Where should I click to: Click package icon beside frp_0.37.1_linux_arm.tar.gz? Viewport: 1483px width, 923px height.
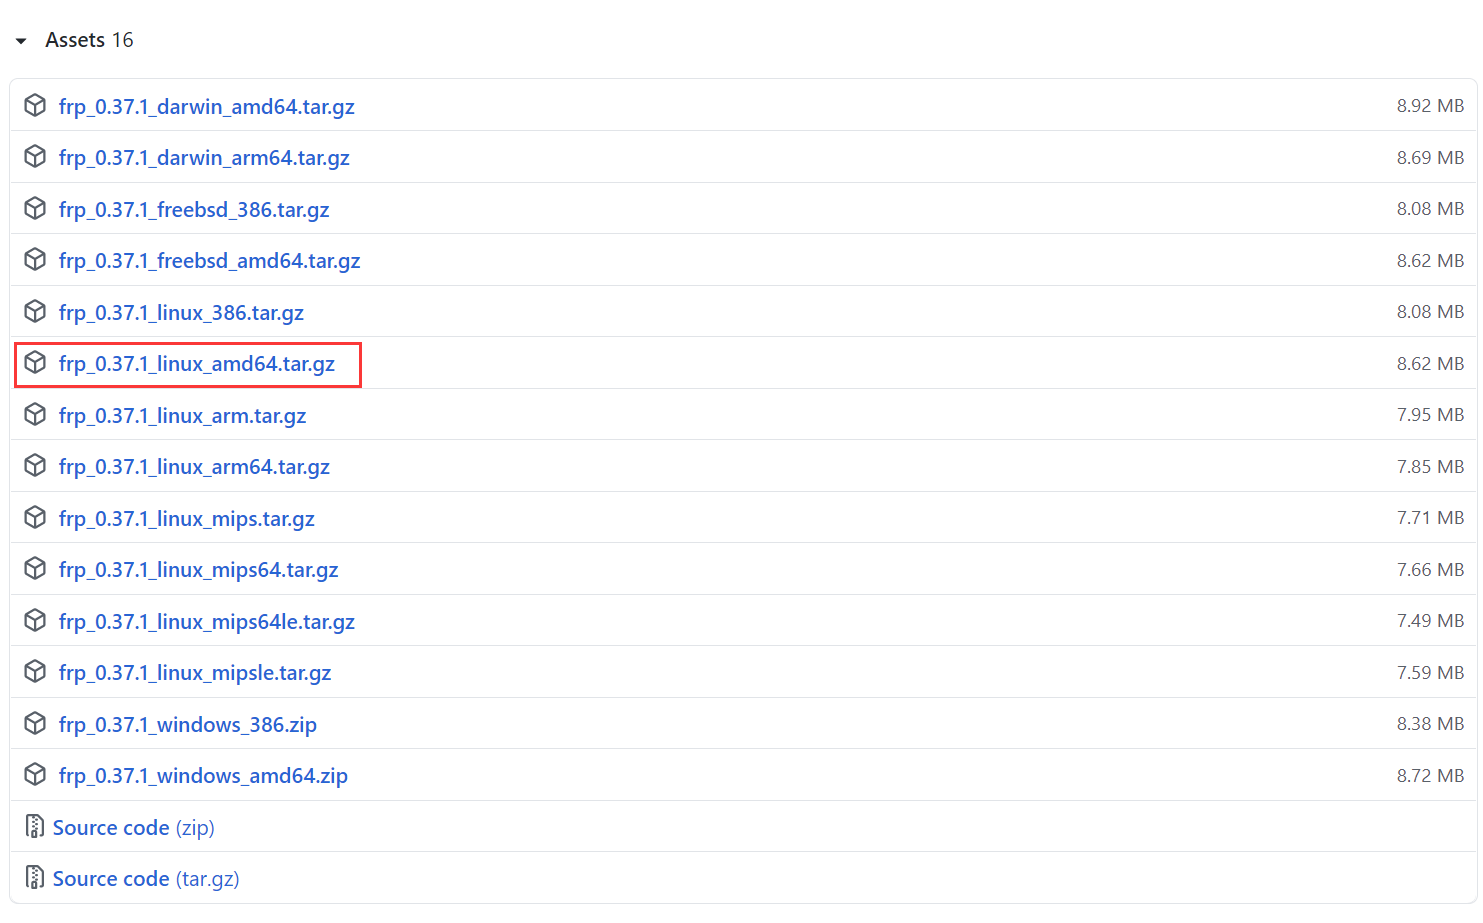[x=35, y=414]
